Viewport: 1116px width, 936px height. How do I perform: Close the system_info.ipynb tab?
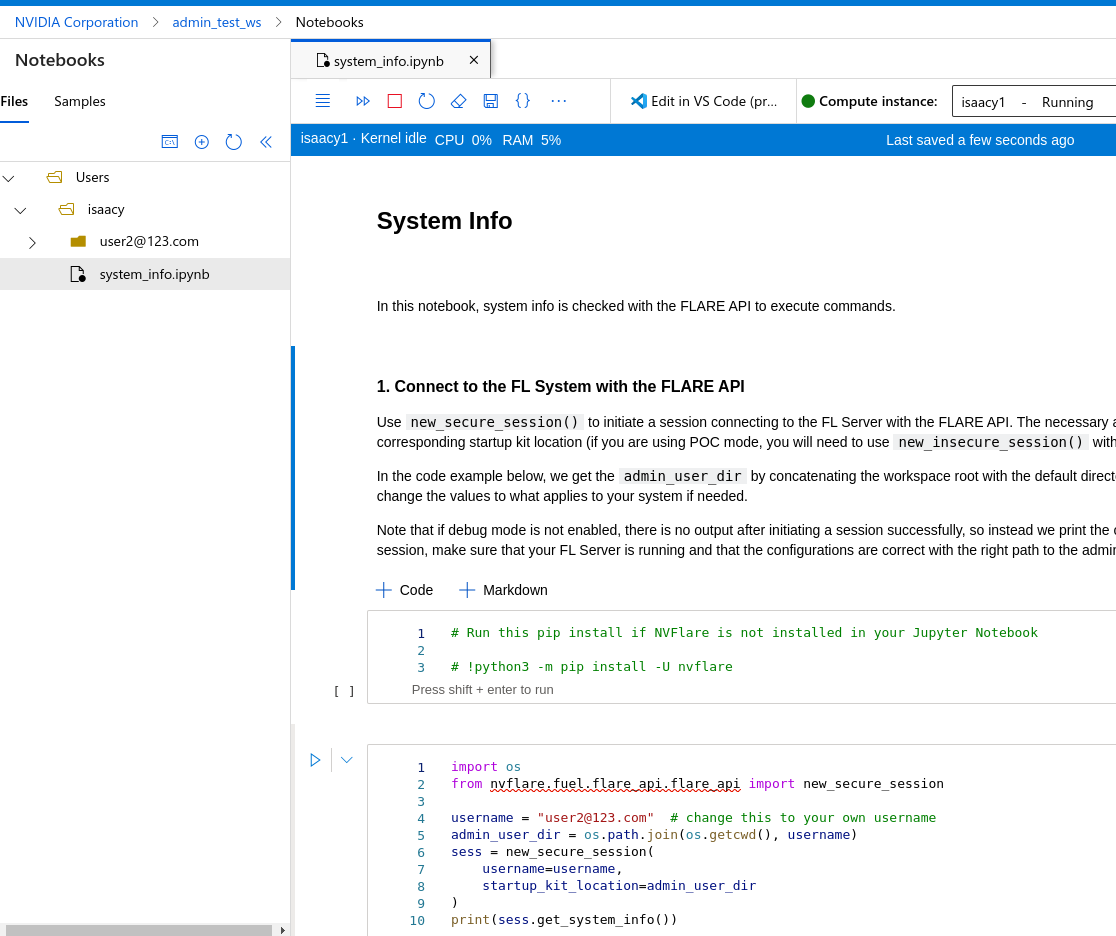tap(474, 61)
